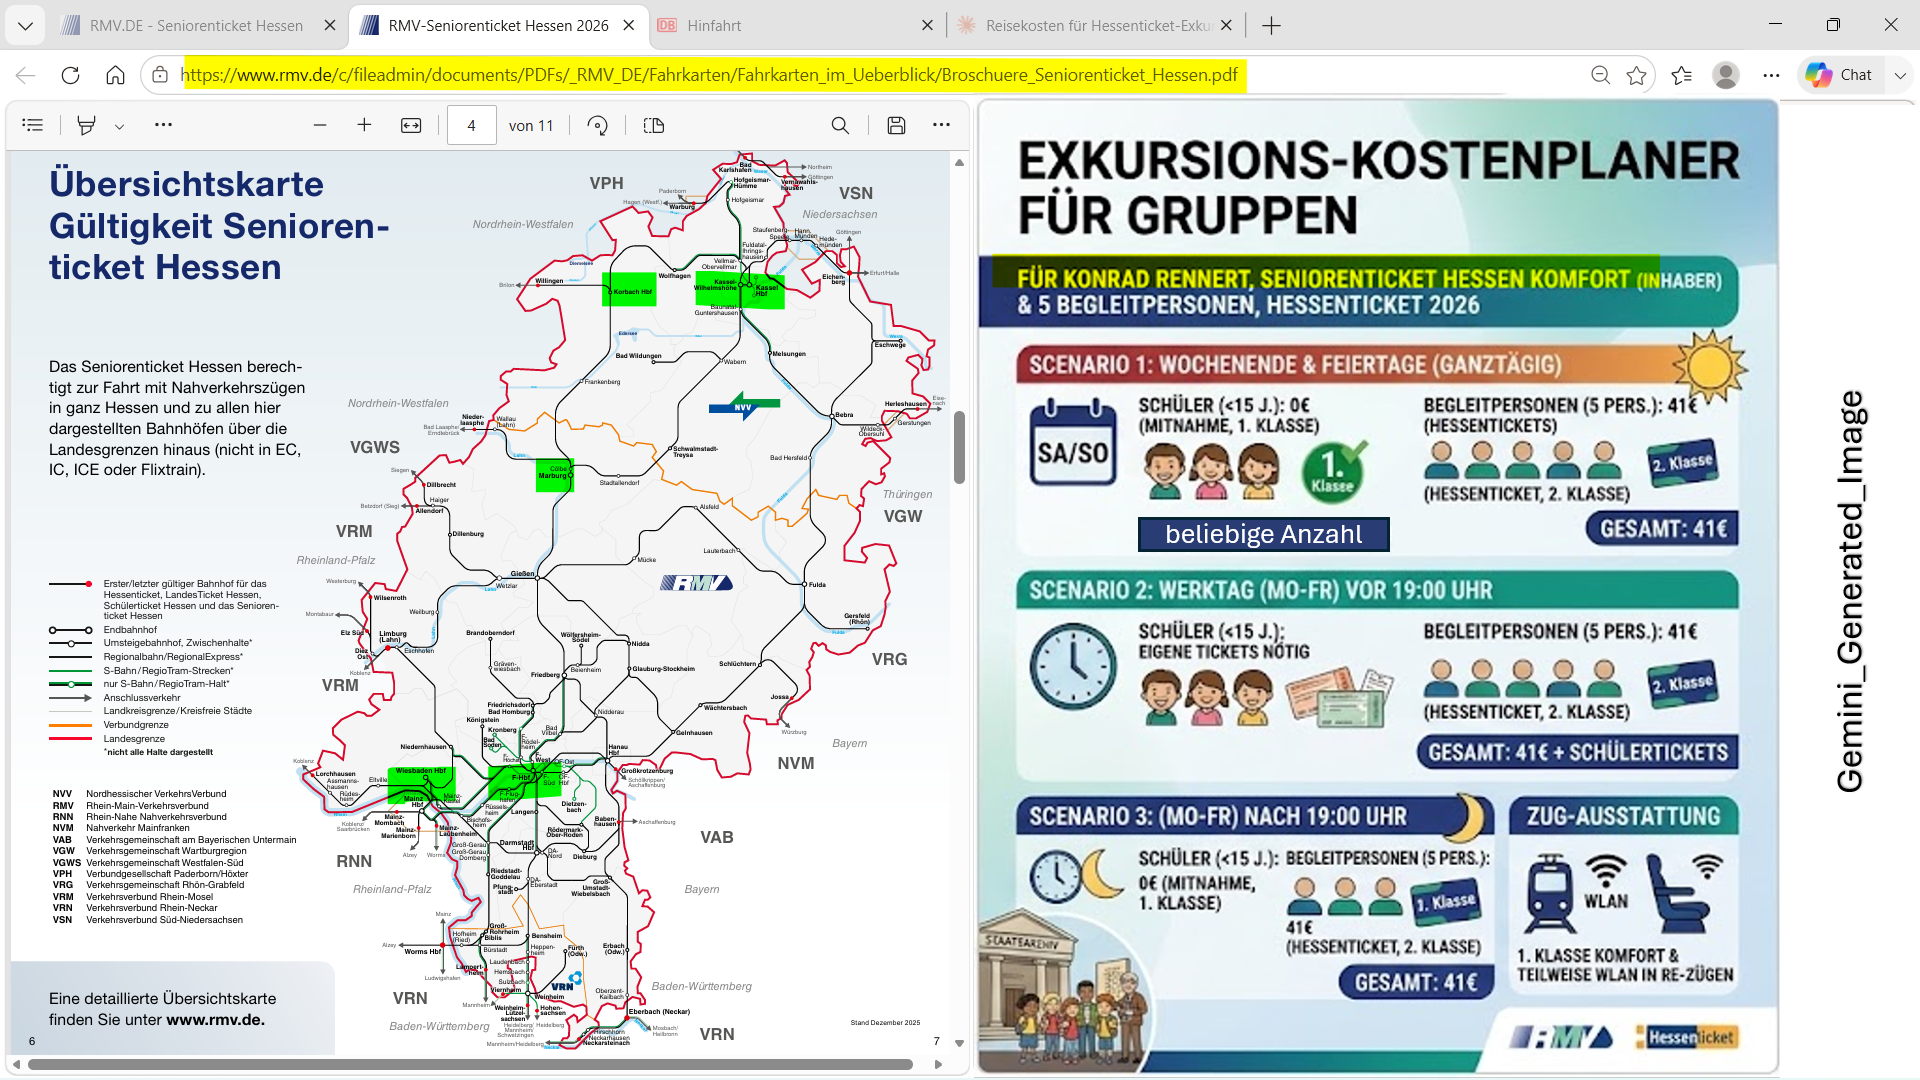Viewport: 1920px width, 1080px height.
Task: Open more PDF annotation tools
Action: tap(163, 125)
